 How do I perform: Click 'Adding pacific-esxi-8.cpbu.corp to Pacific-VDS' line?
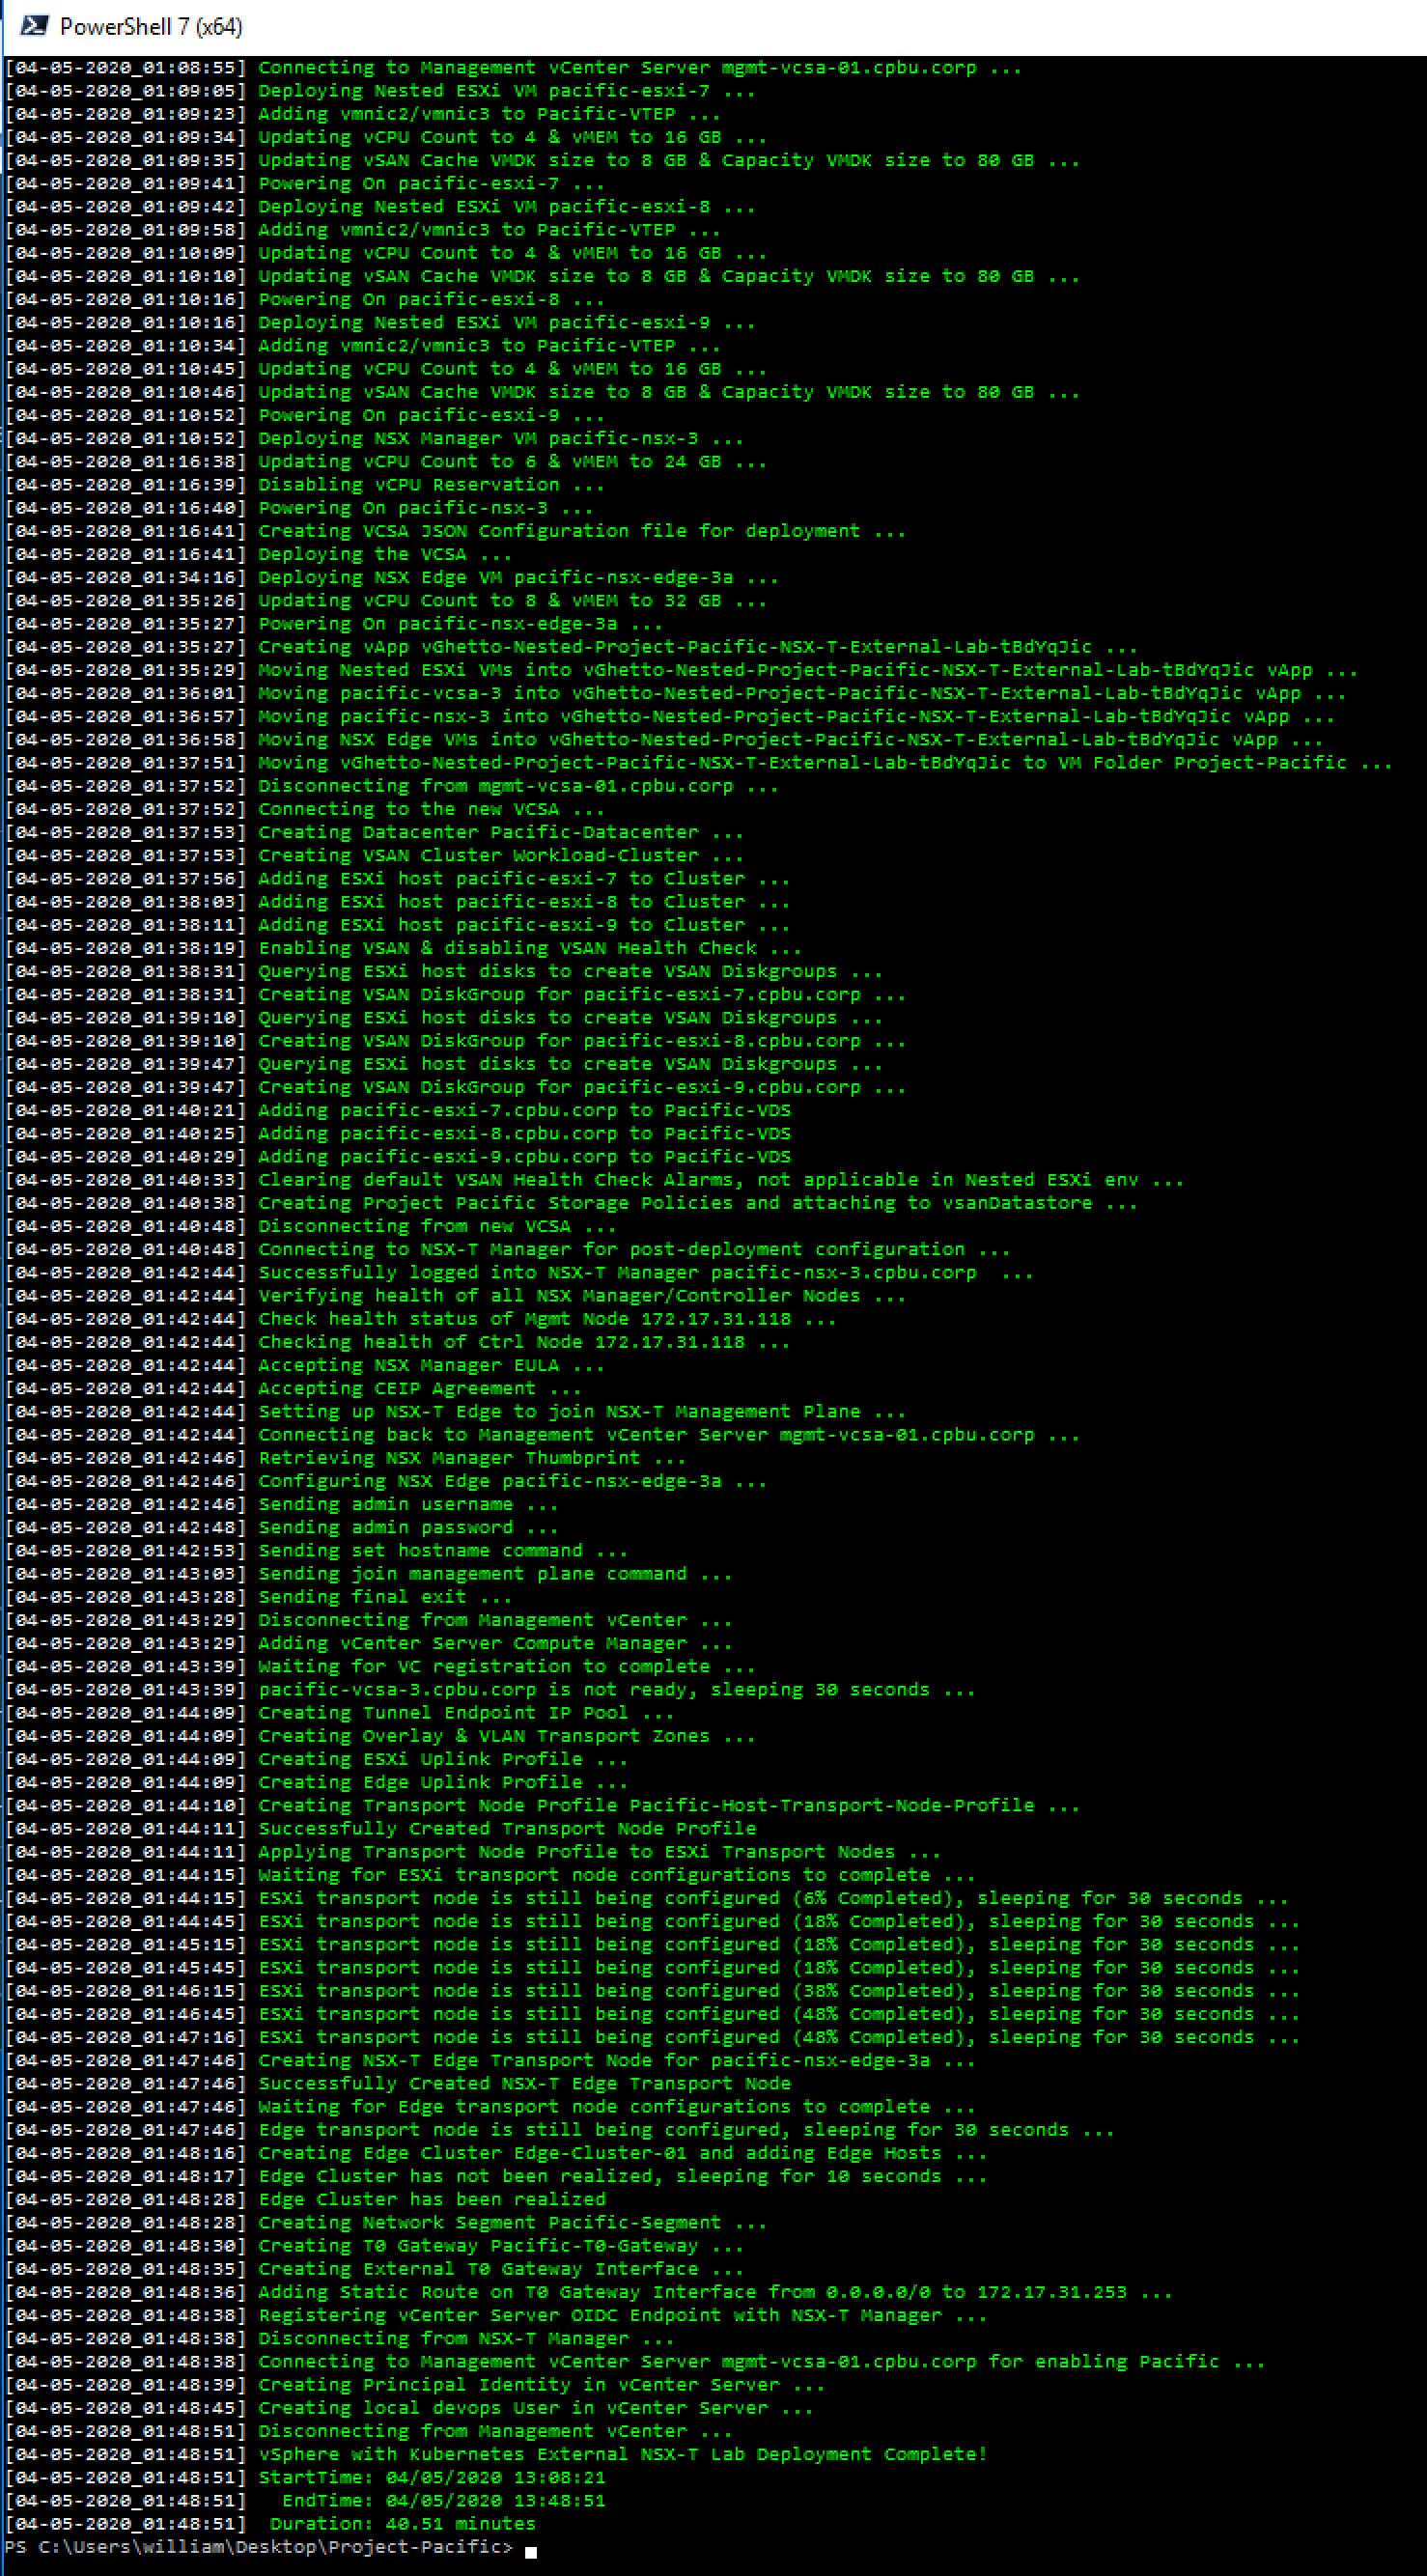[398, 1134]
